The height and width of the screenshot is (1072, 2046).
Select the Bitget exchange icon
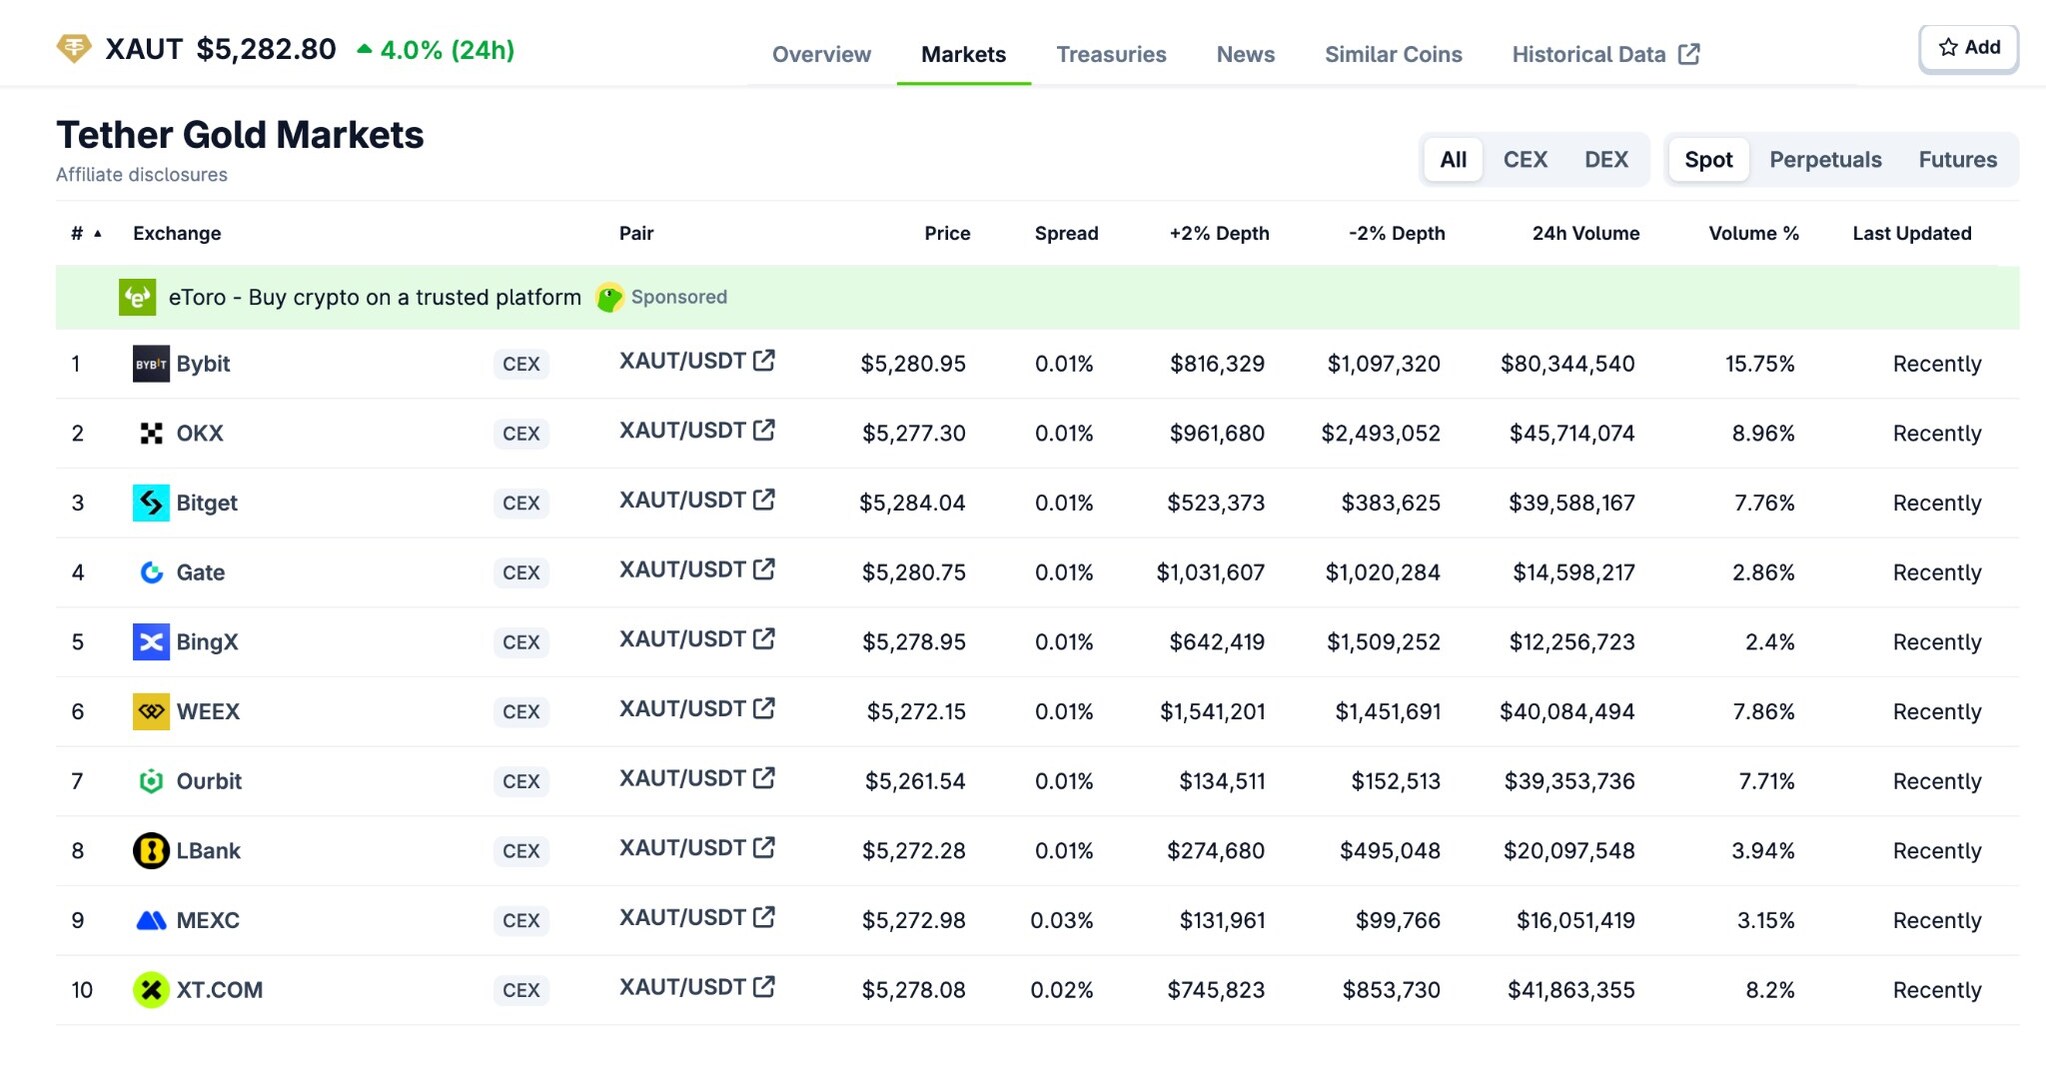click(x=150, y=503)
